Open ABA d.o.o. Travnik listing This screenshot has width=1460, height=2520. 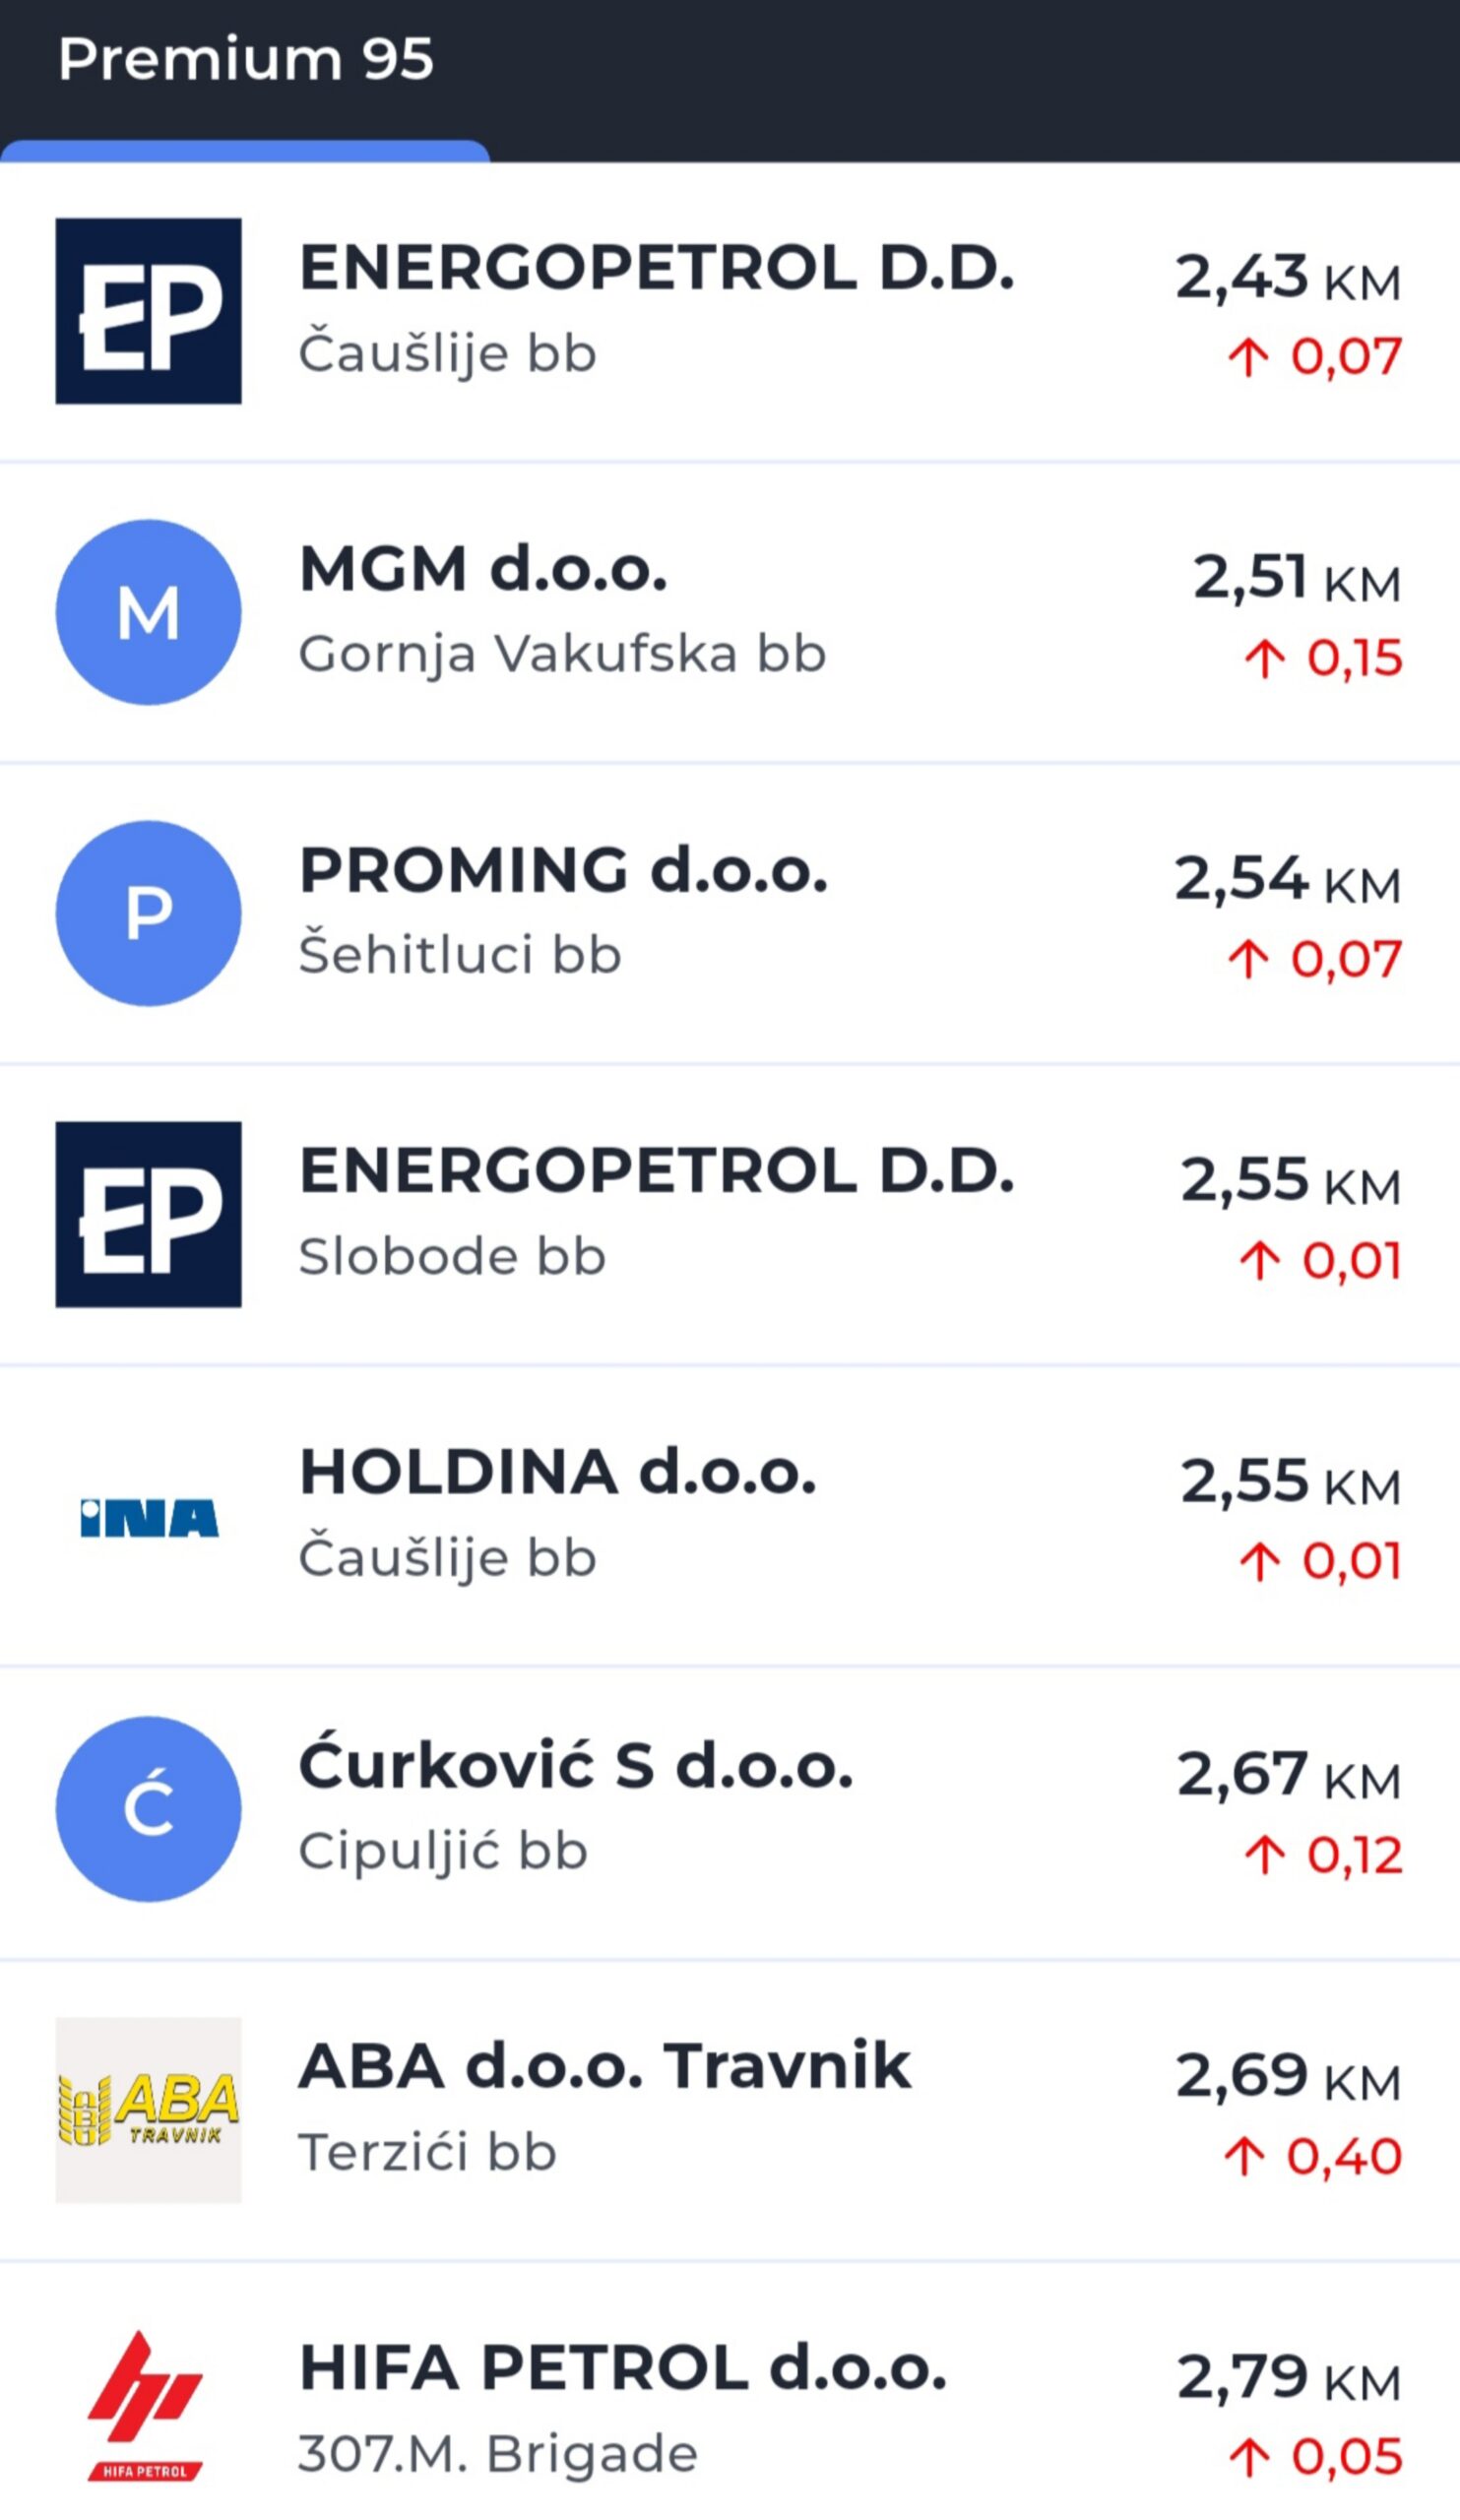[x=604, y=2067]
